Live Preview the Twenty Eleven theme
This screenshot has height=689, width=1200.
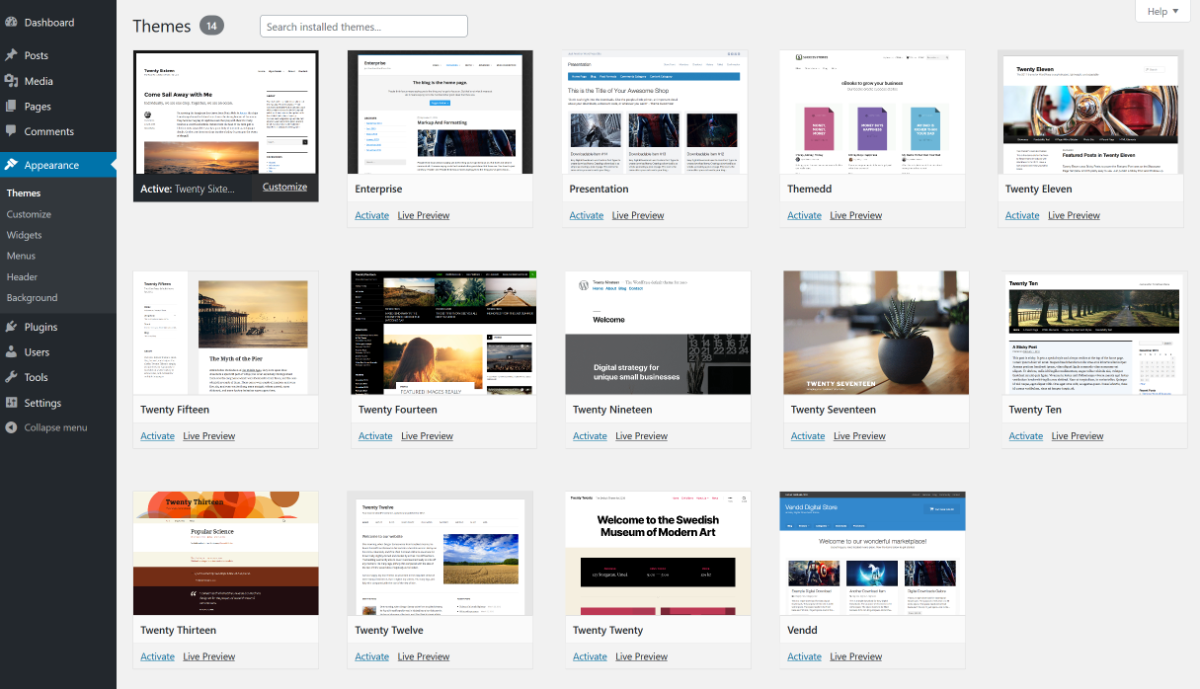click(x=1074, y=215)
